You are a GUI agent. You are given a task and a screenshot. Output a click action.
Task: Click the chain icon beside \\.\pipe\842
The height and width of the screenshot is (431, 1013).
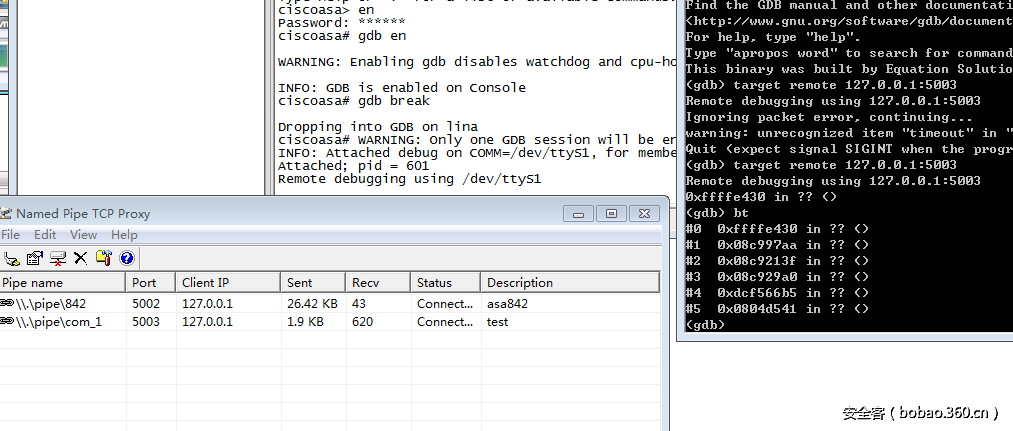[x=6, y=303]
